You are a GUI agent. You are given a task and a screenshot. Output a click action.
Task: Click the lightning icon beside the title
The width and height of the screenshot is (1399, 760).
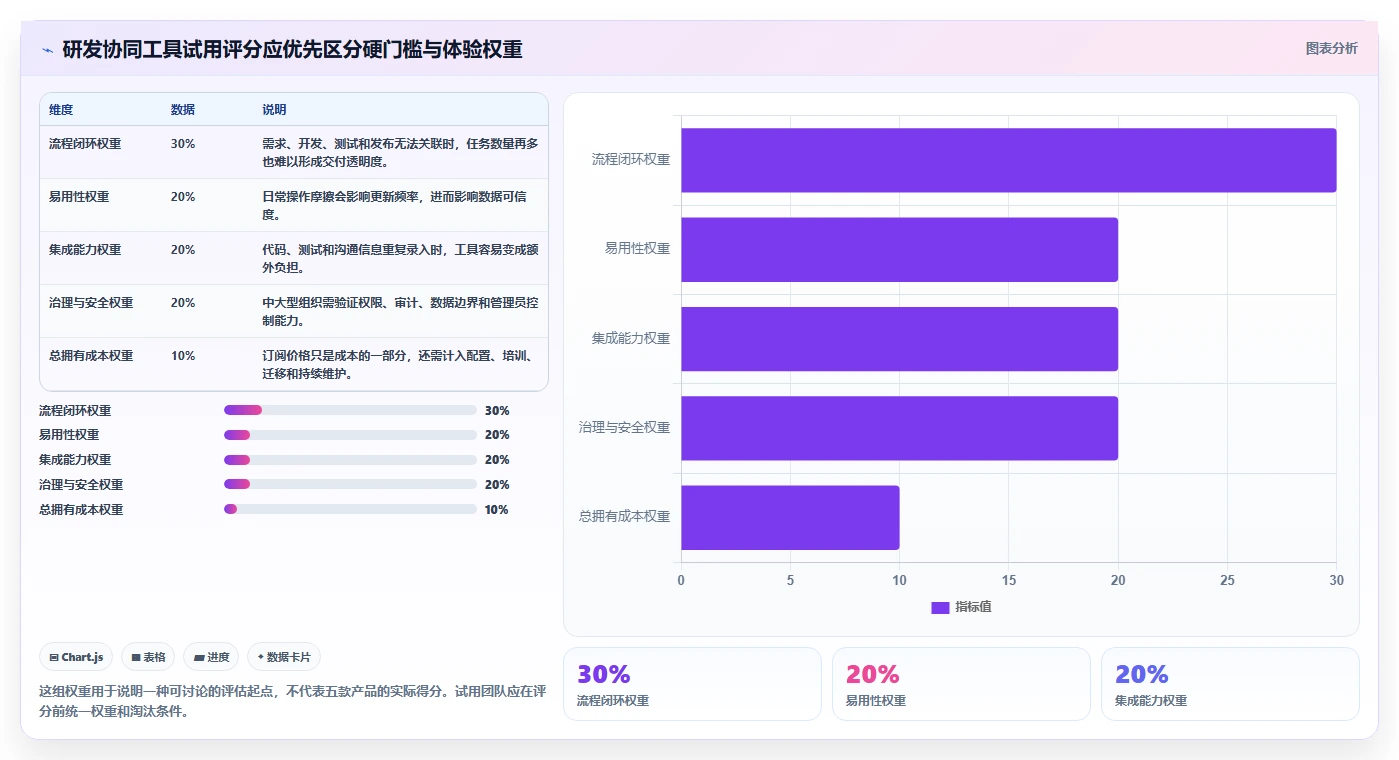(x=48, y=50)
